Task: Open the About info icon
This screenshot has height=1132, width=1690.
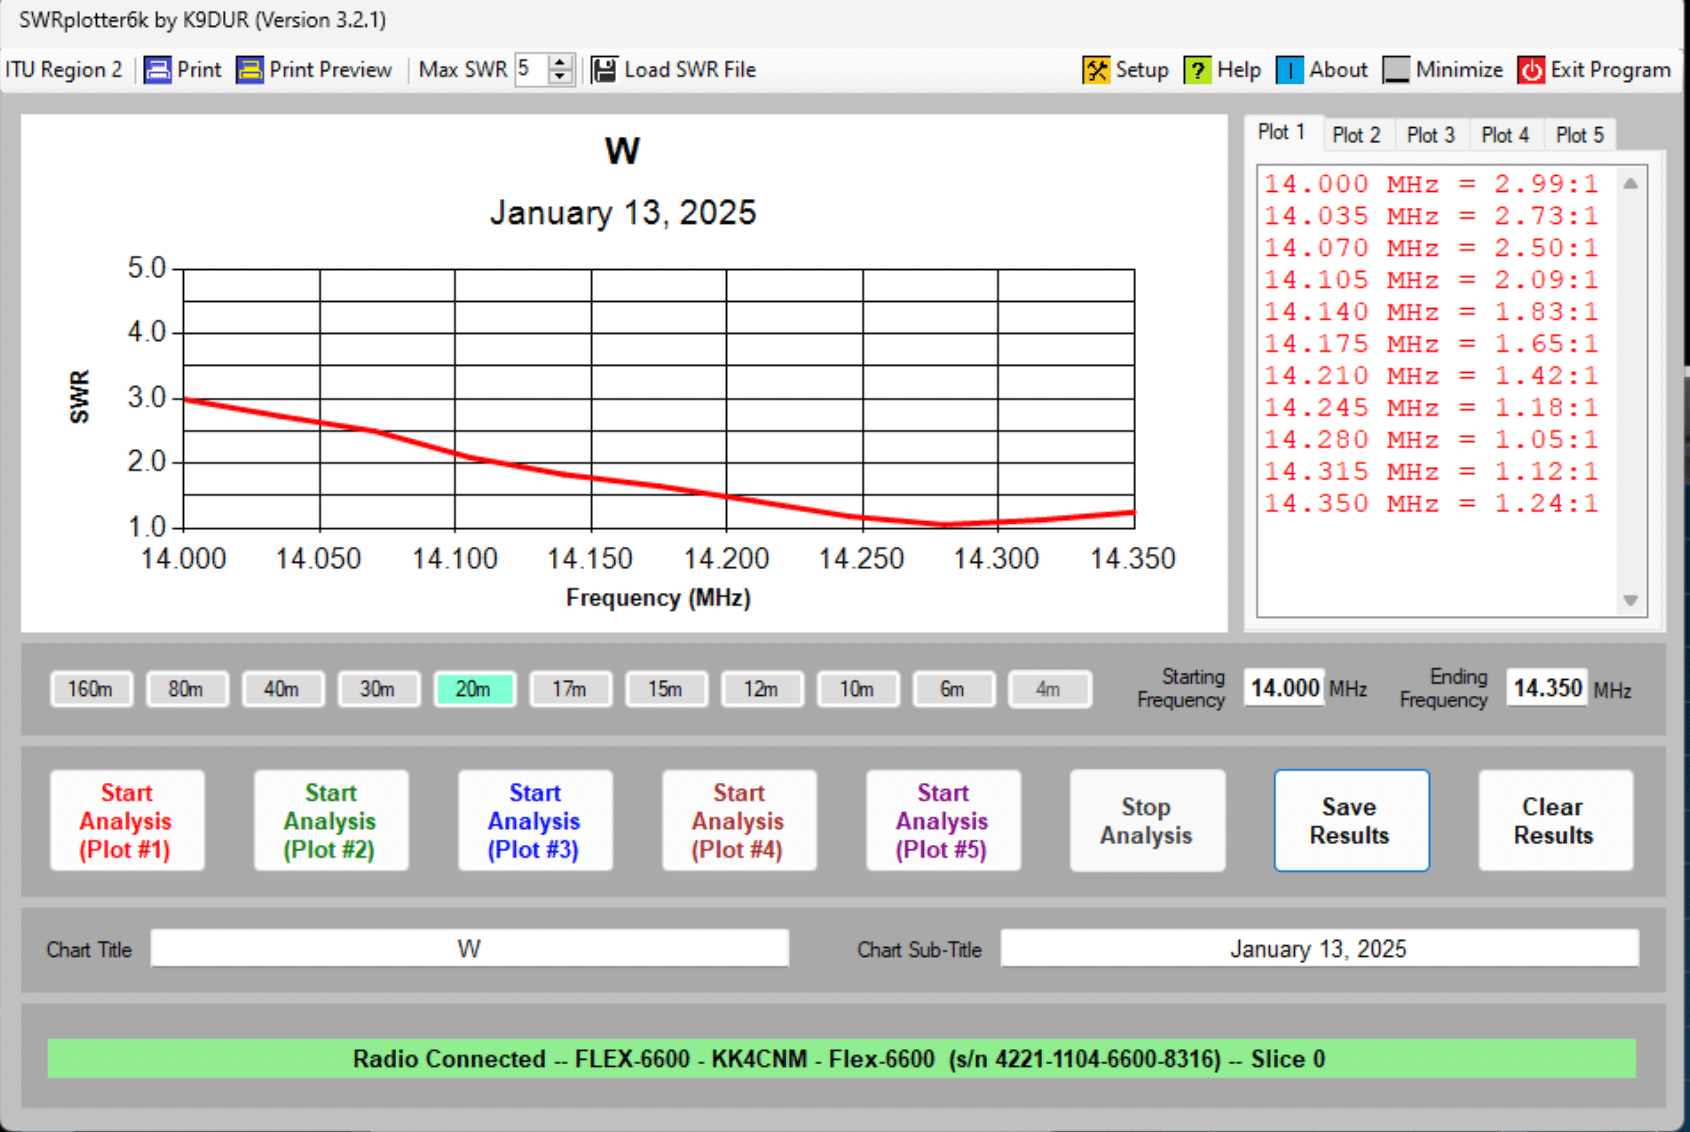Action: click(x=1290, y=70)
